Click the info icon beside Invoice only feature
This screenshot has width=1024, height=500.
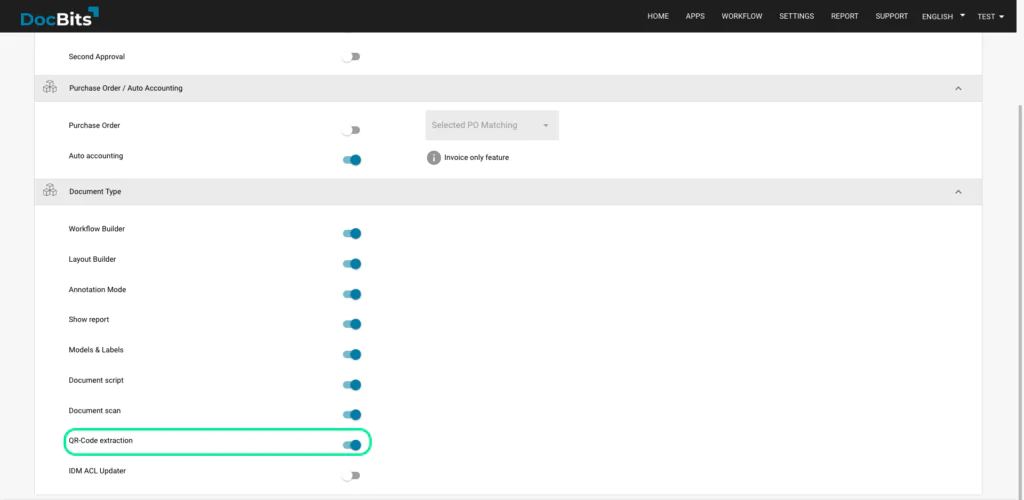(434, 157)
